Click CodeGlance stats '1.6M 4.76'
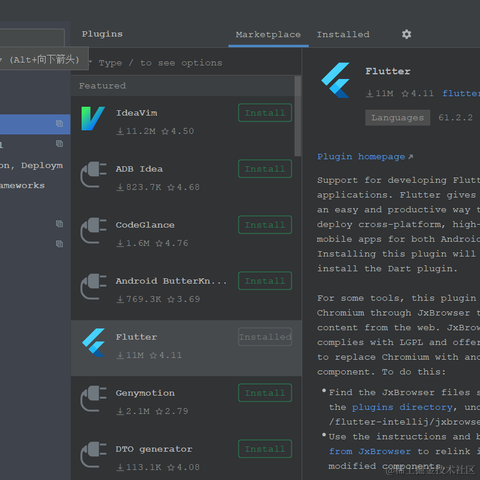Image resolution: width=480 pixels, height=480 pixels. tap(152, 243)
